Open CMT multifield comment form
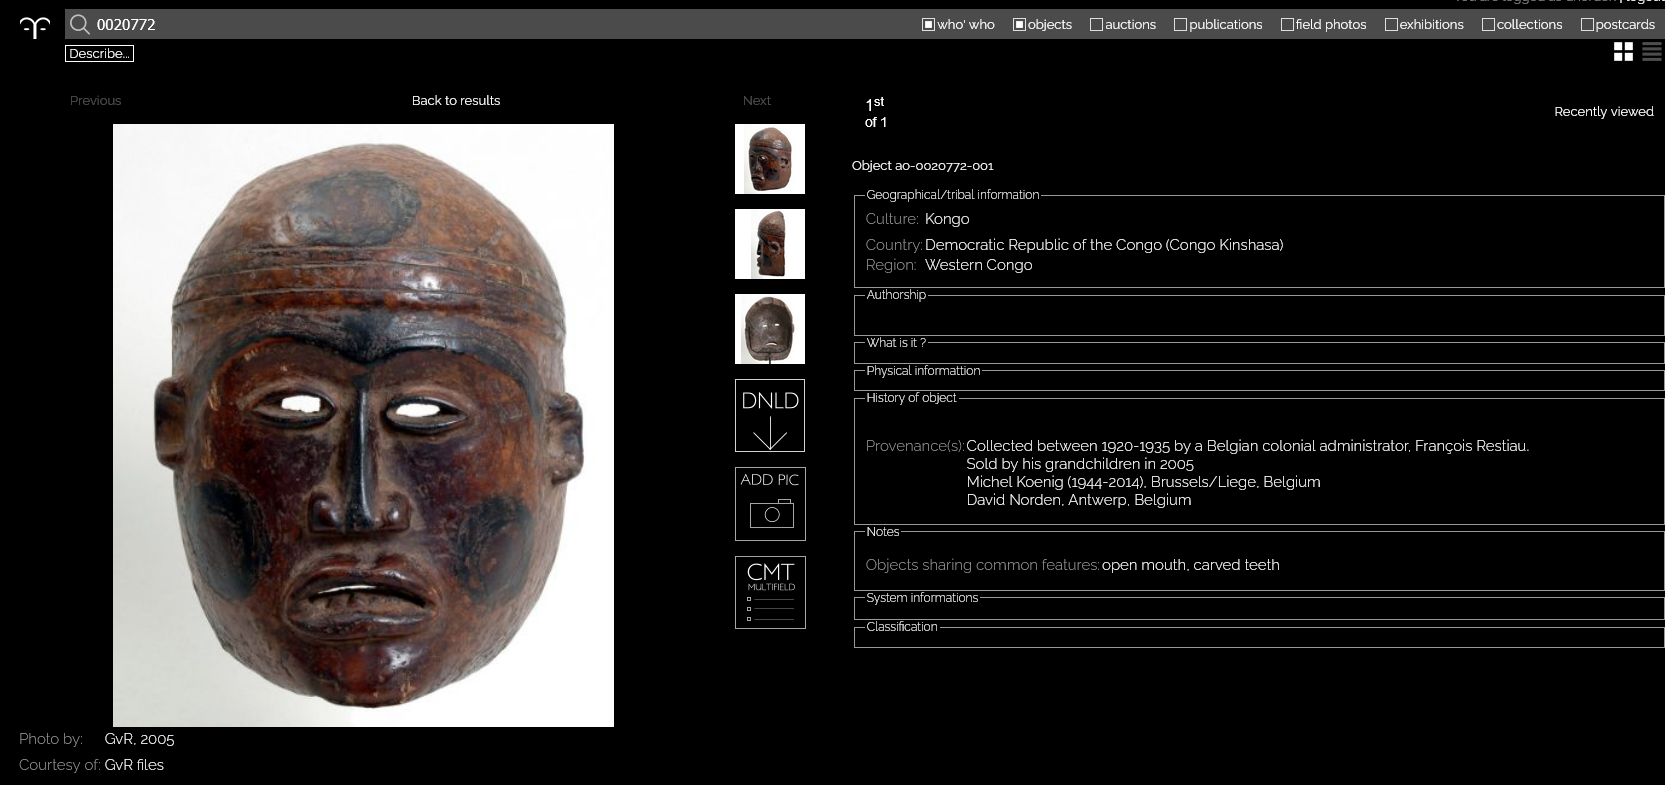1665x785 pixels. (770, 592)
